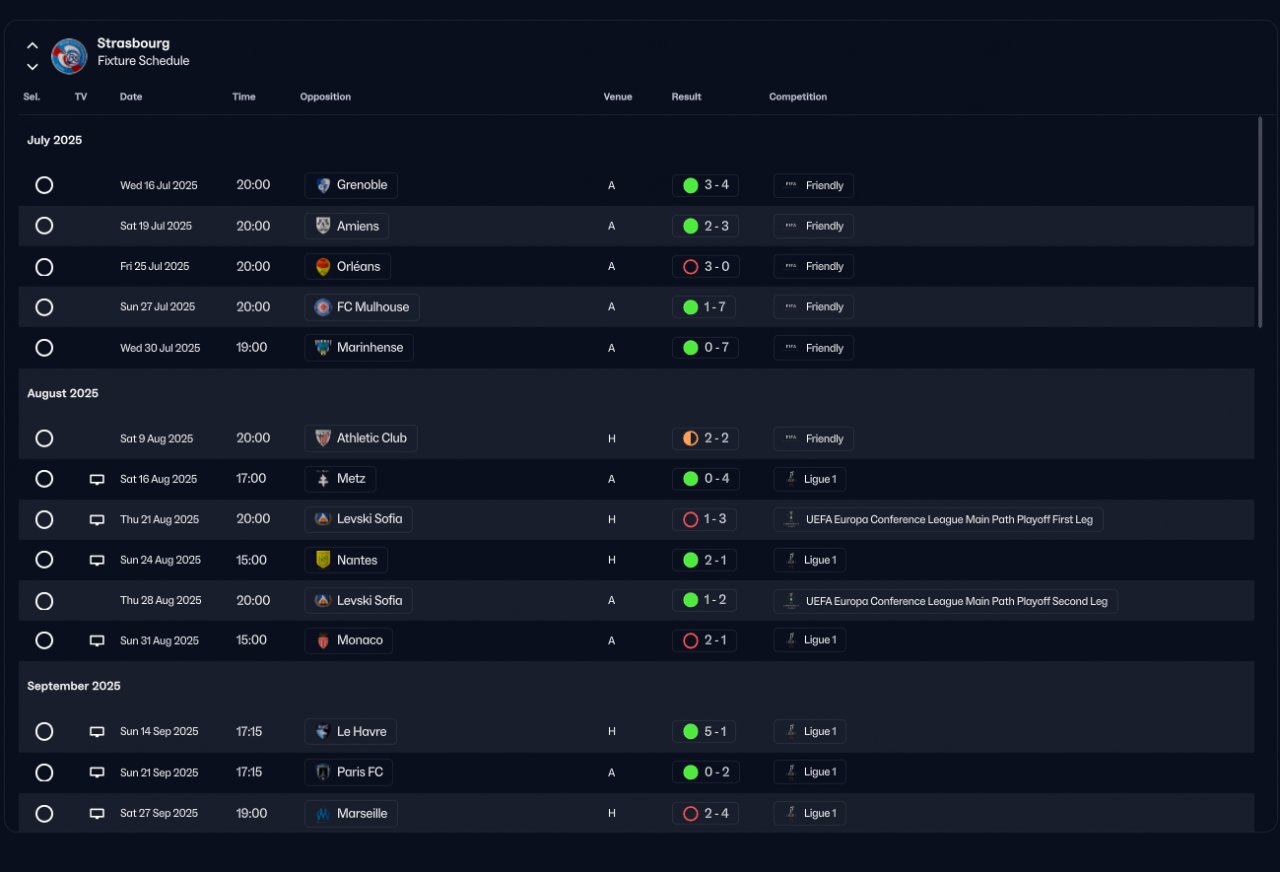This screenshot has width=1280, height=872.
Task: Sort by the Competition column header
Action: 798,97
